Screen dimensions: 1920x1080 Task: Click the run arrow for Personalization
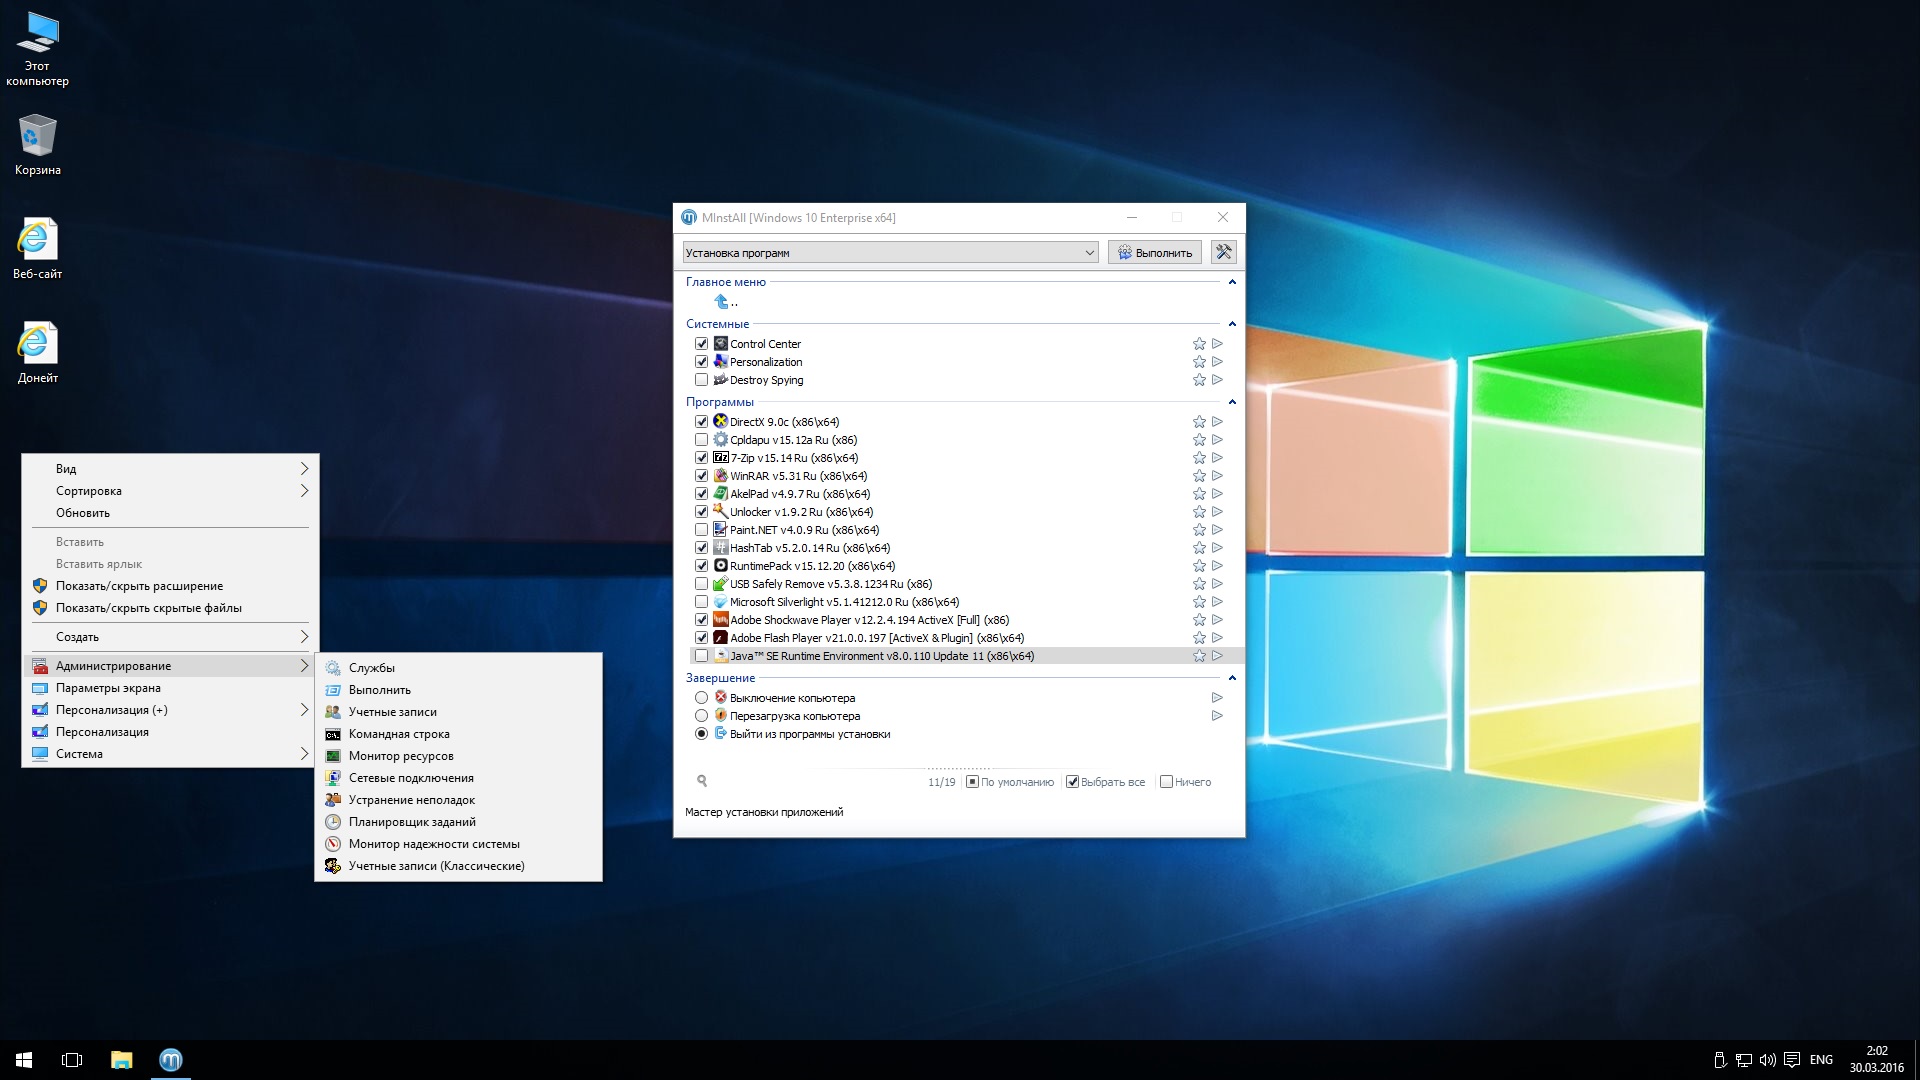point(1217,362)
